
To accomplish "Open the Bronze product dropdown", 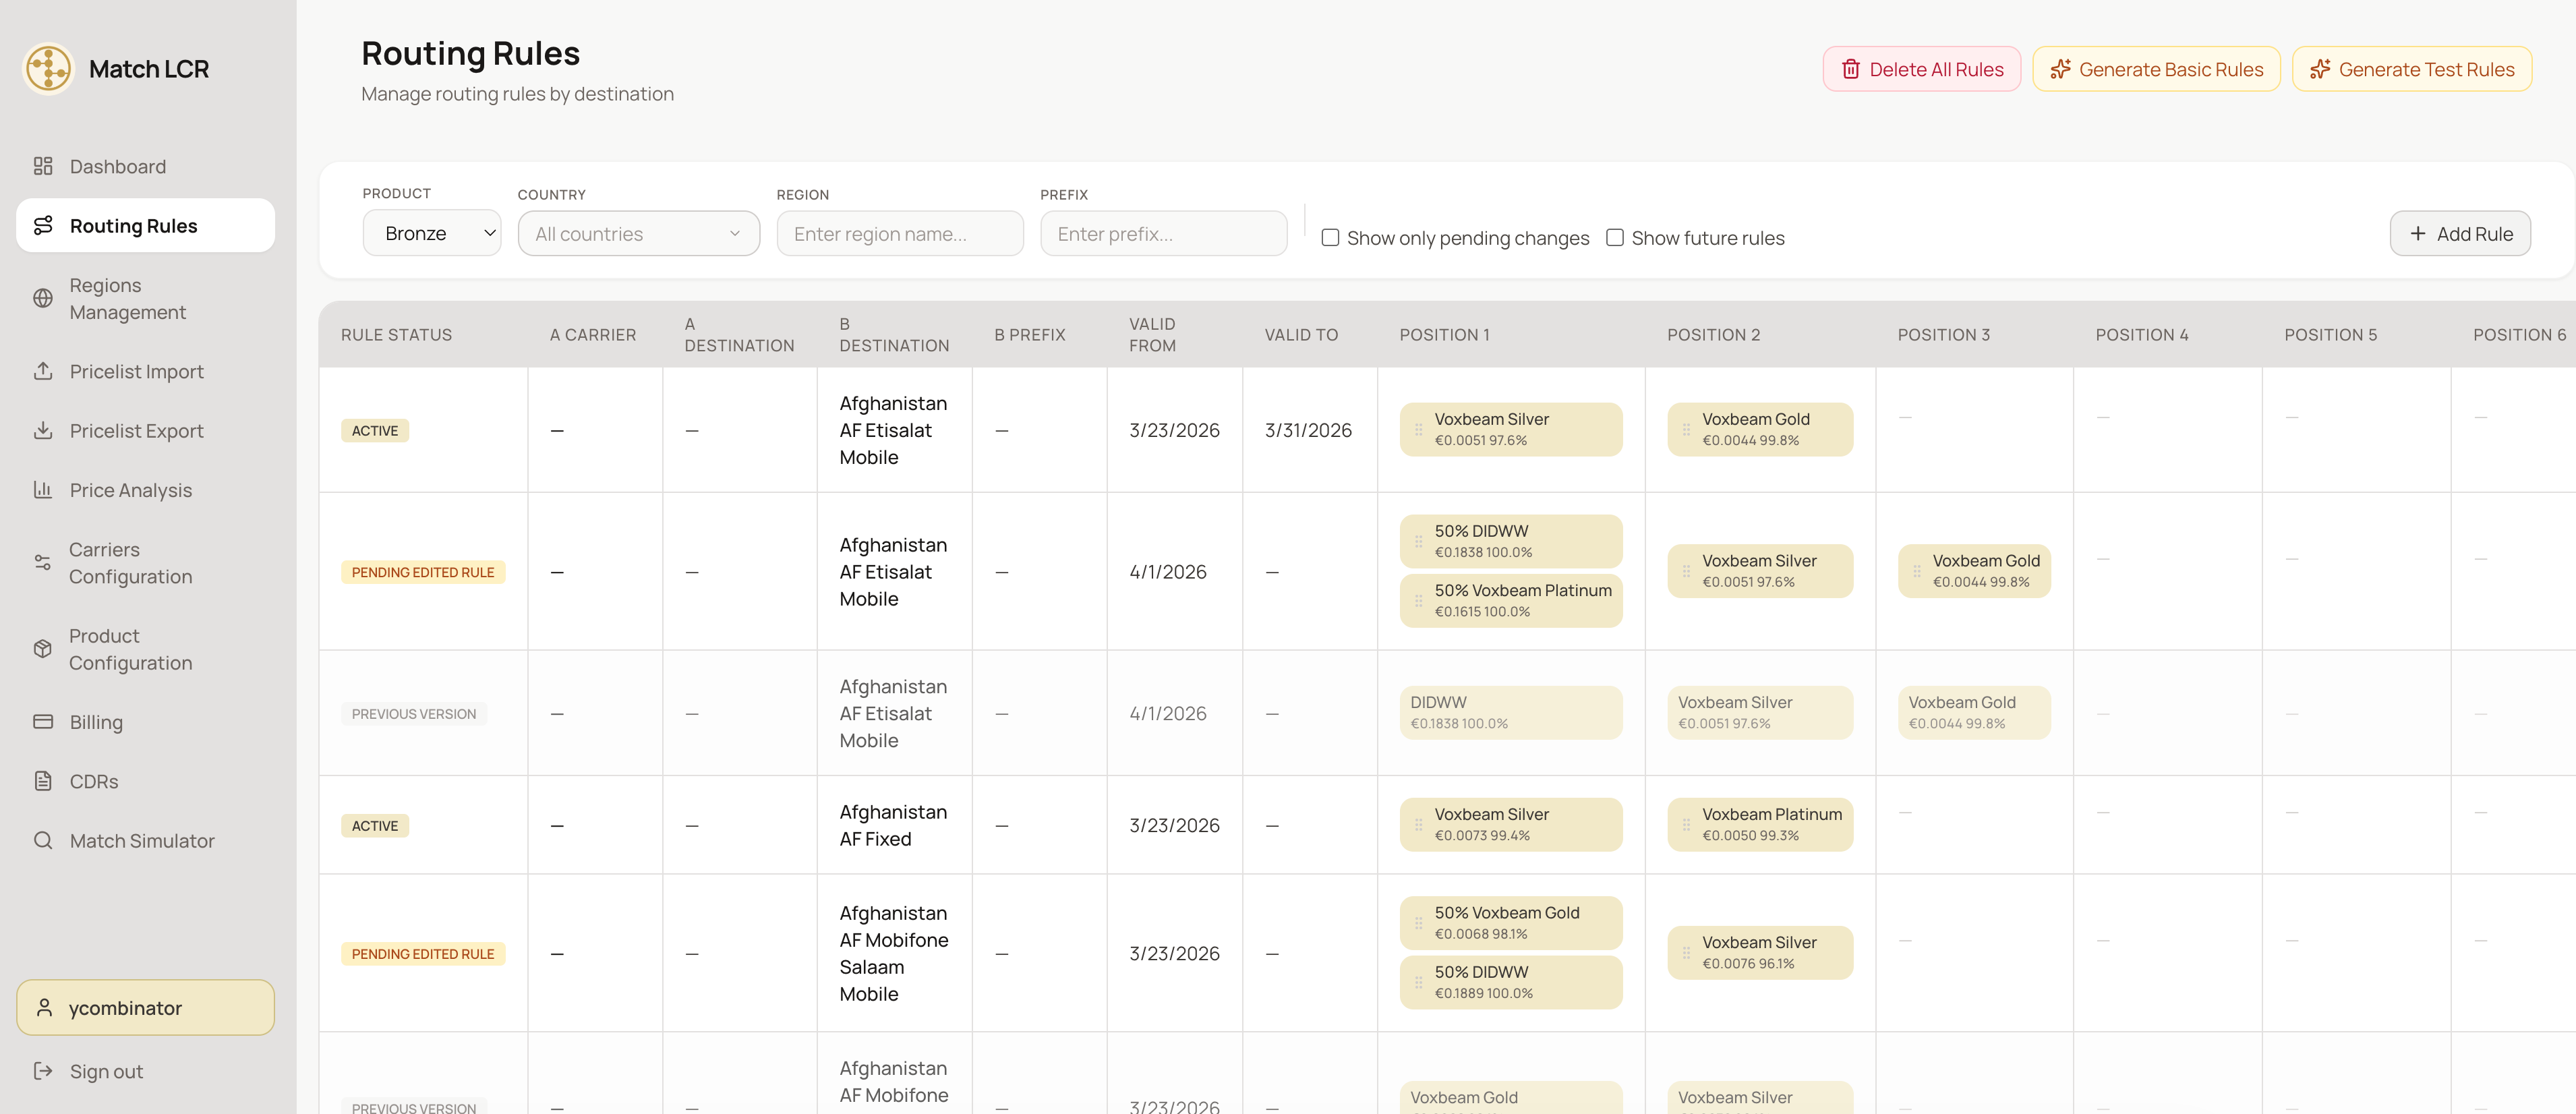I will pos(432,233).
